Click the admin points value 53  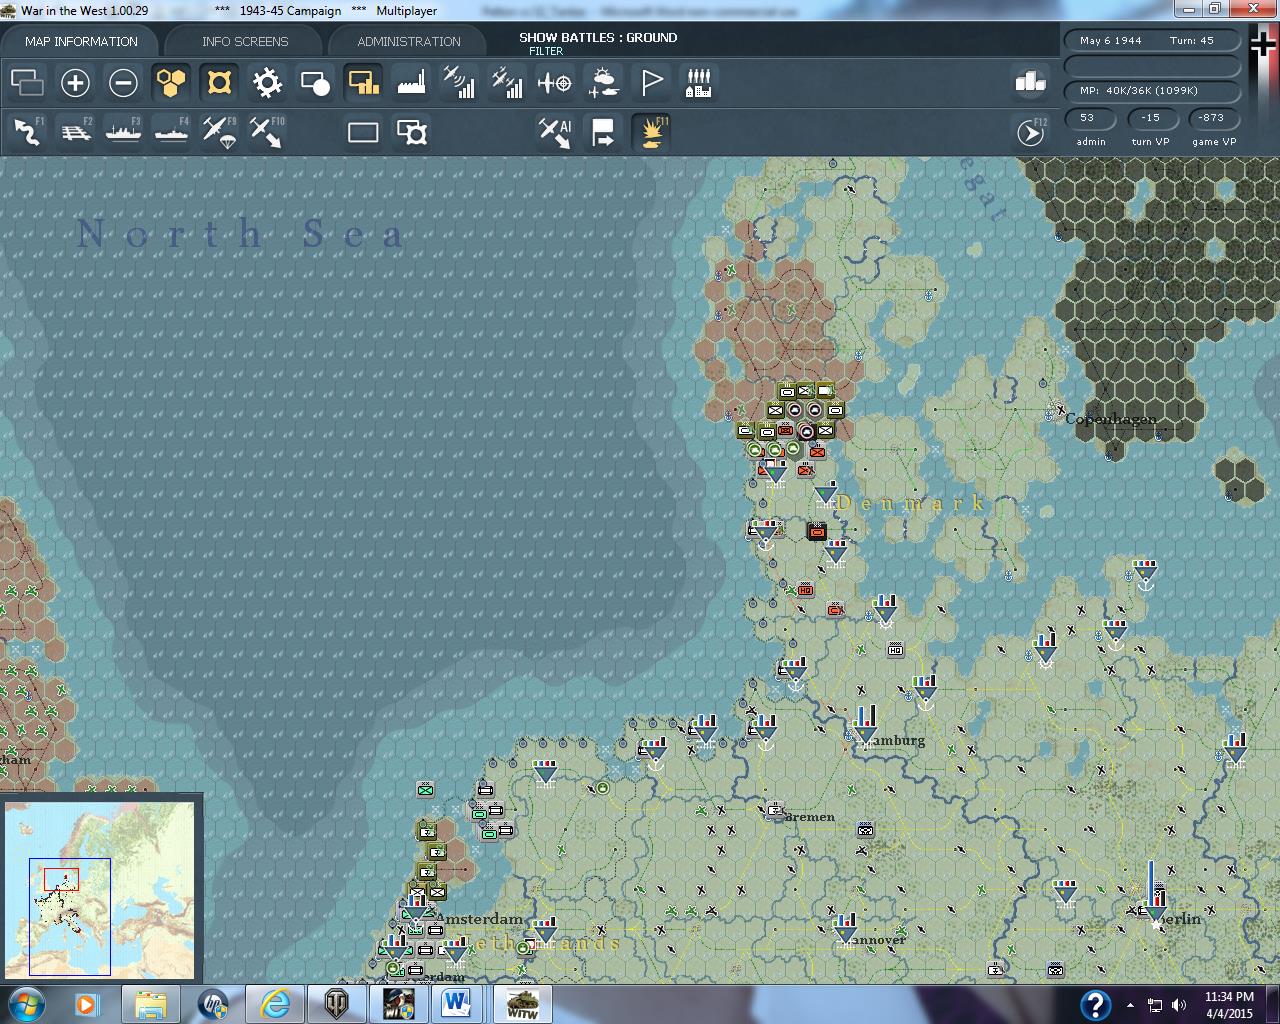[x=1088, y=118]
